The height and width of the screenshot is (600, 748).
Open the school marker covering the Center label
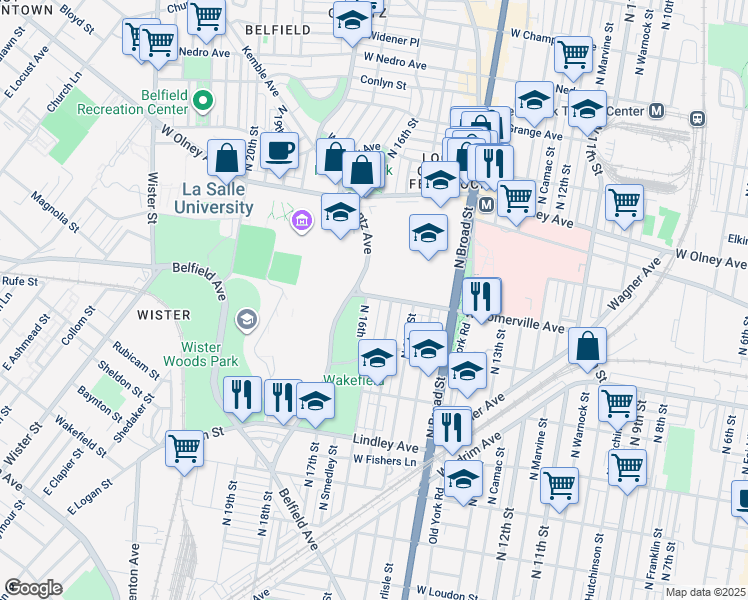pyautogui.click(x=588, y=113)
